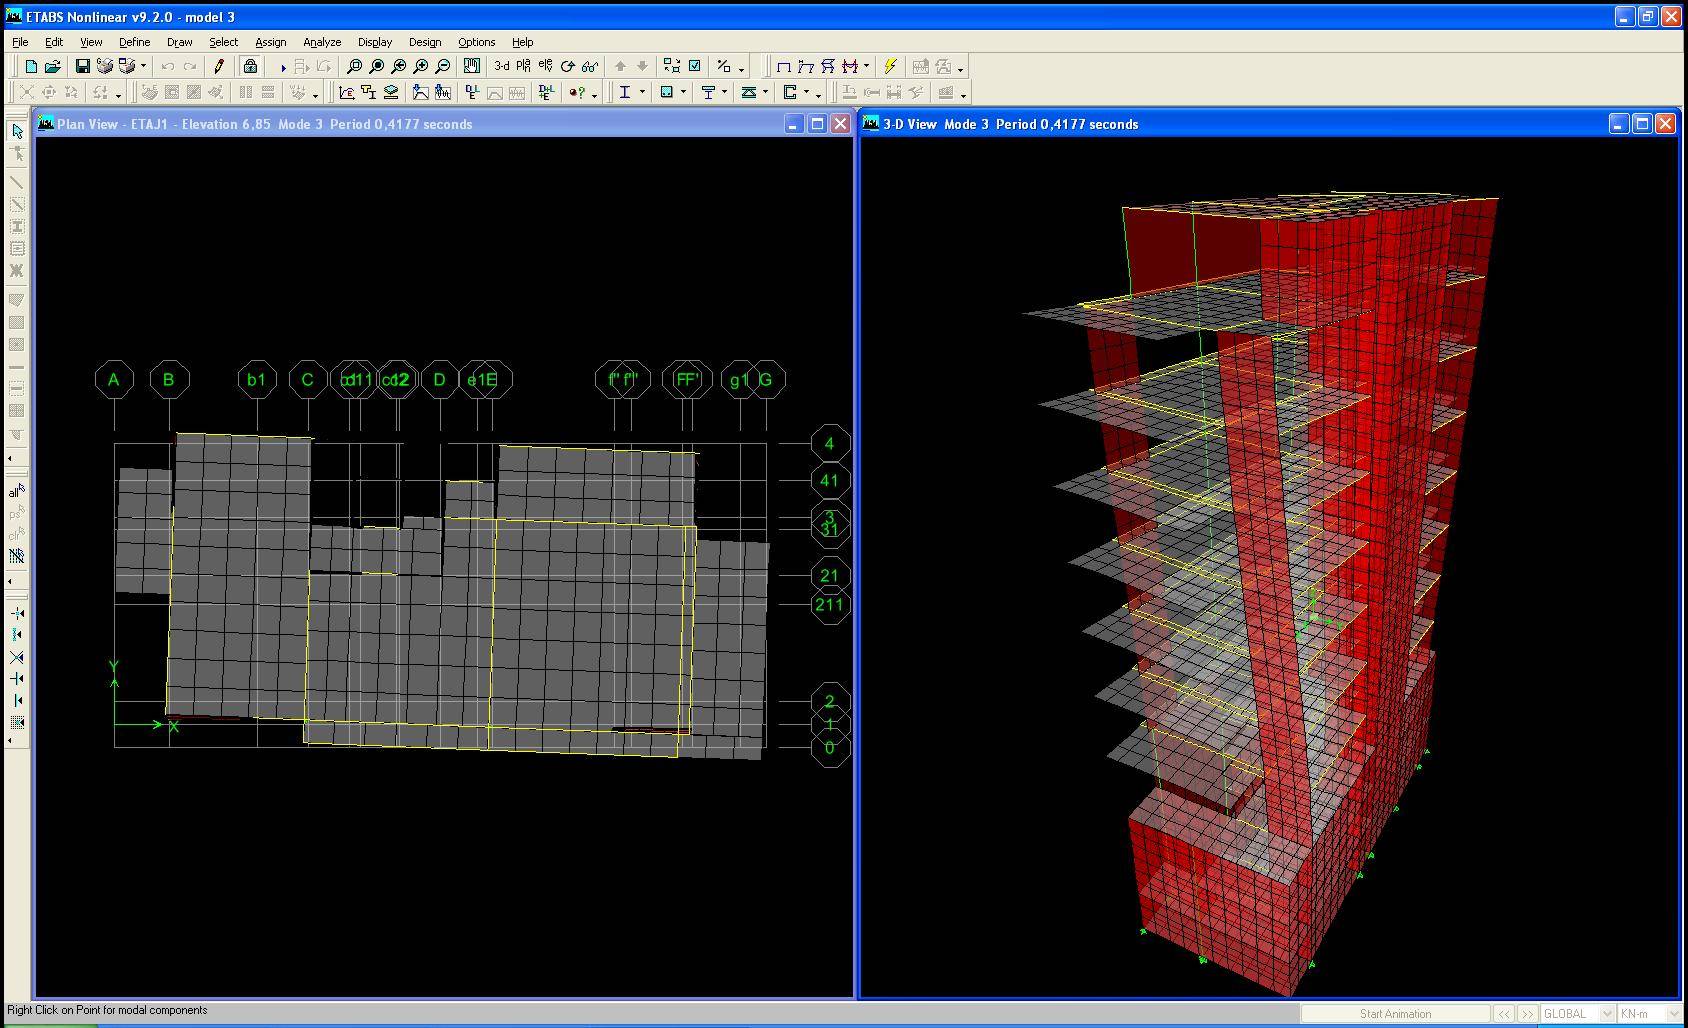Expand the GLOBAL coordinate system dropdown
The height and width of the screenshot is (1028, 1688).
pos(1607,1014)
